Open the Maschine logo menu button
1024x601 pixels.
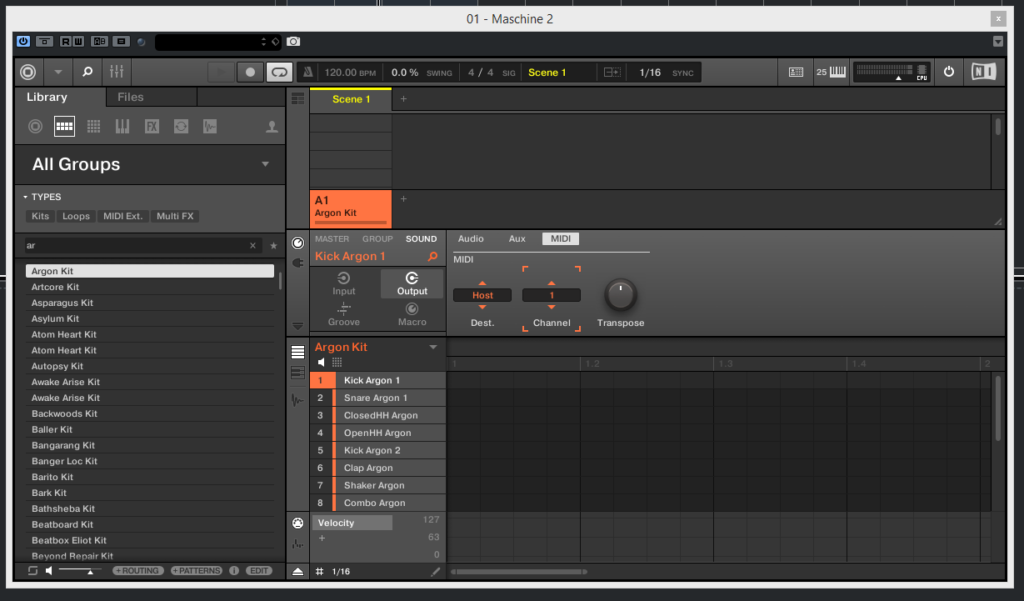pos(28,72)
